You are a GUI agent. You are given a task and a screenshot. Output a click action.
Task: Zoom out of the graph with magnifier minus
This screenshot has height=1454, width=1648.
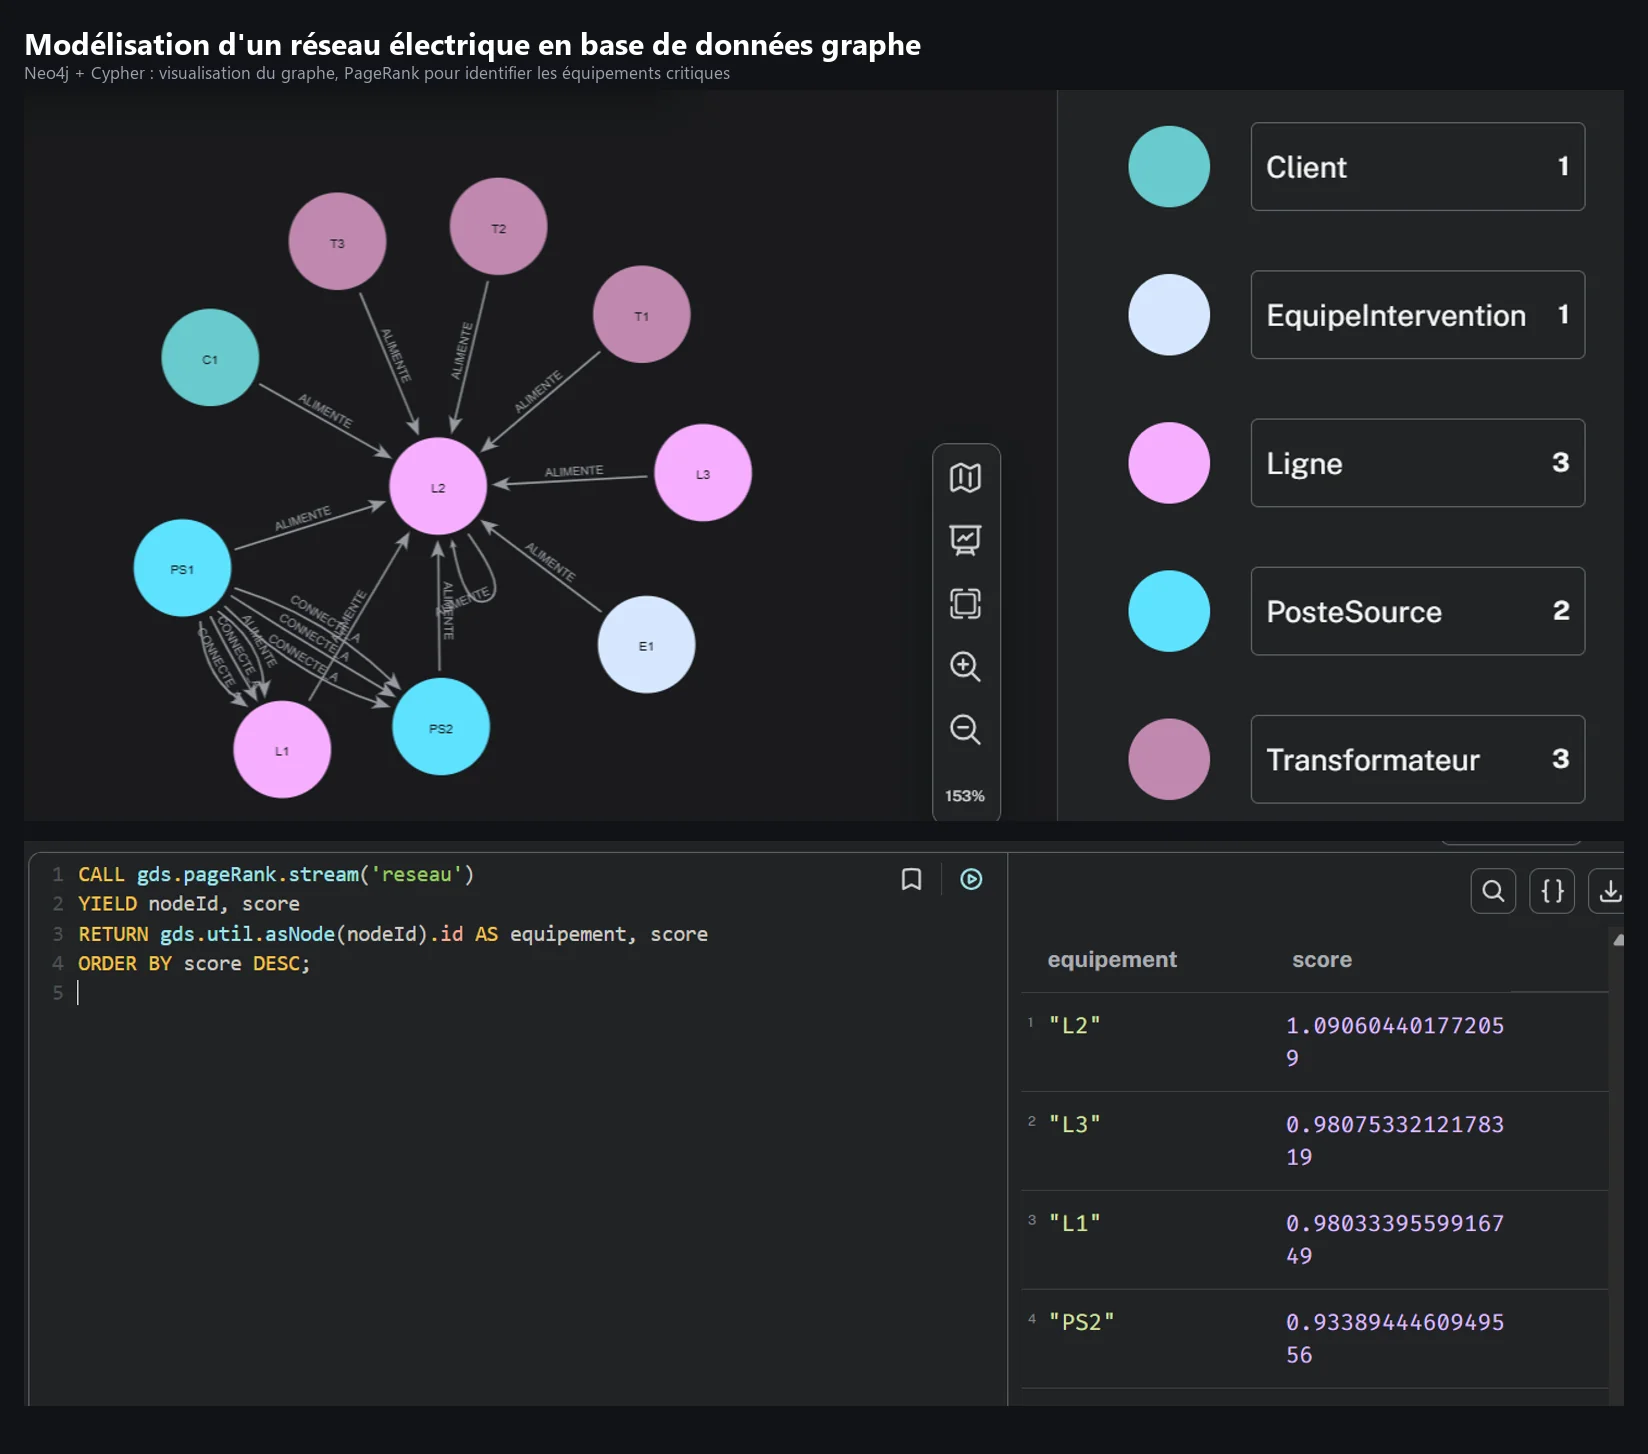click(x=965, y=729)
